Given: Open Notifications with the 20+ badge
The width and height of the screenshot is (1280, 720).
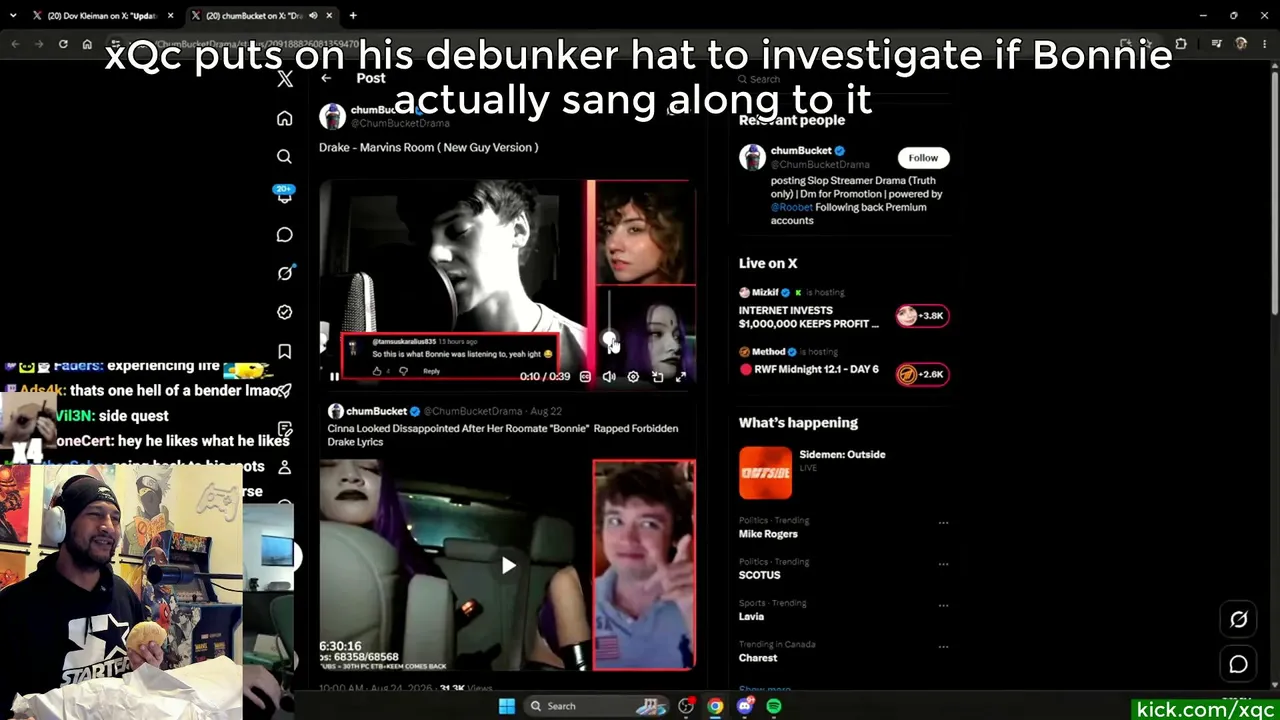Looking at the screenshot, I should tap(285, 195).
